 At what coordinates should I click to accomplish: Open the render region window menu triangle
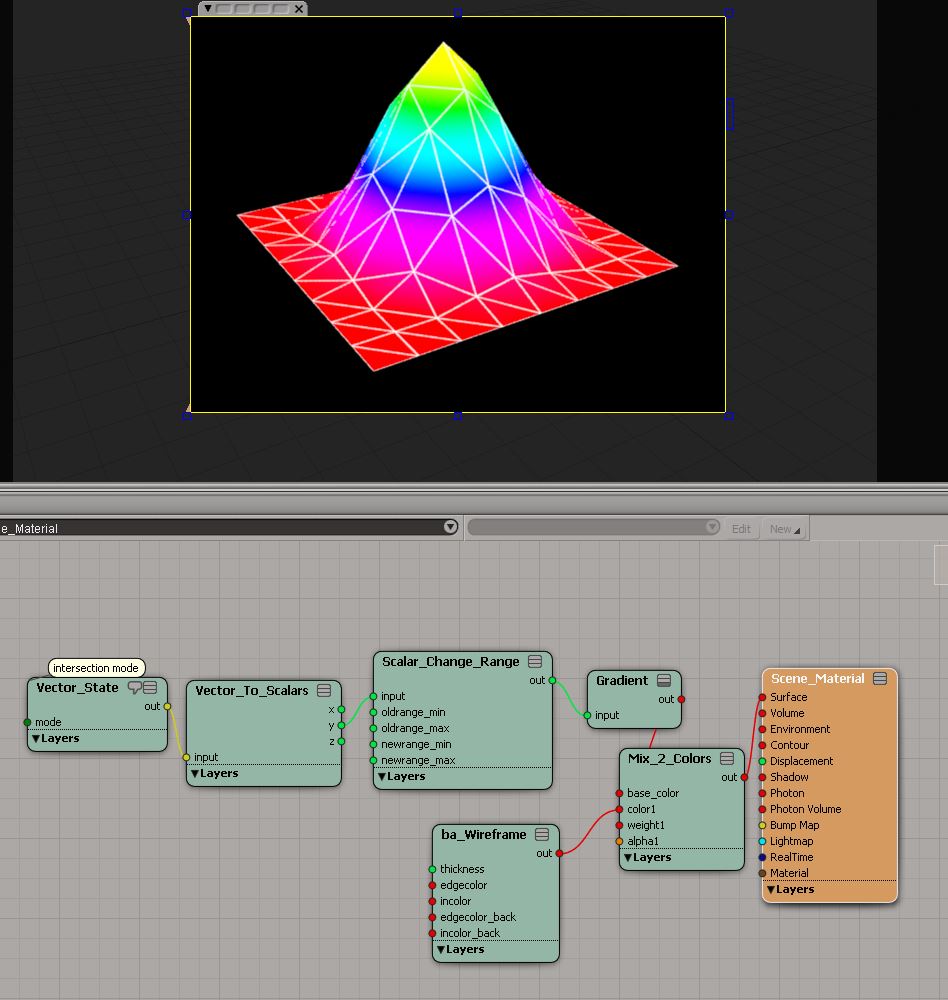tap(208, 8)
